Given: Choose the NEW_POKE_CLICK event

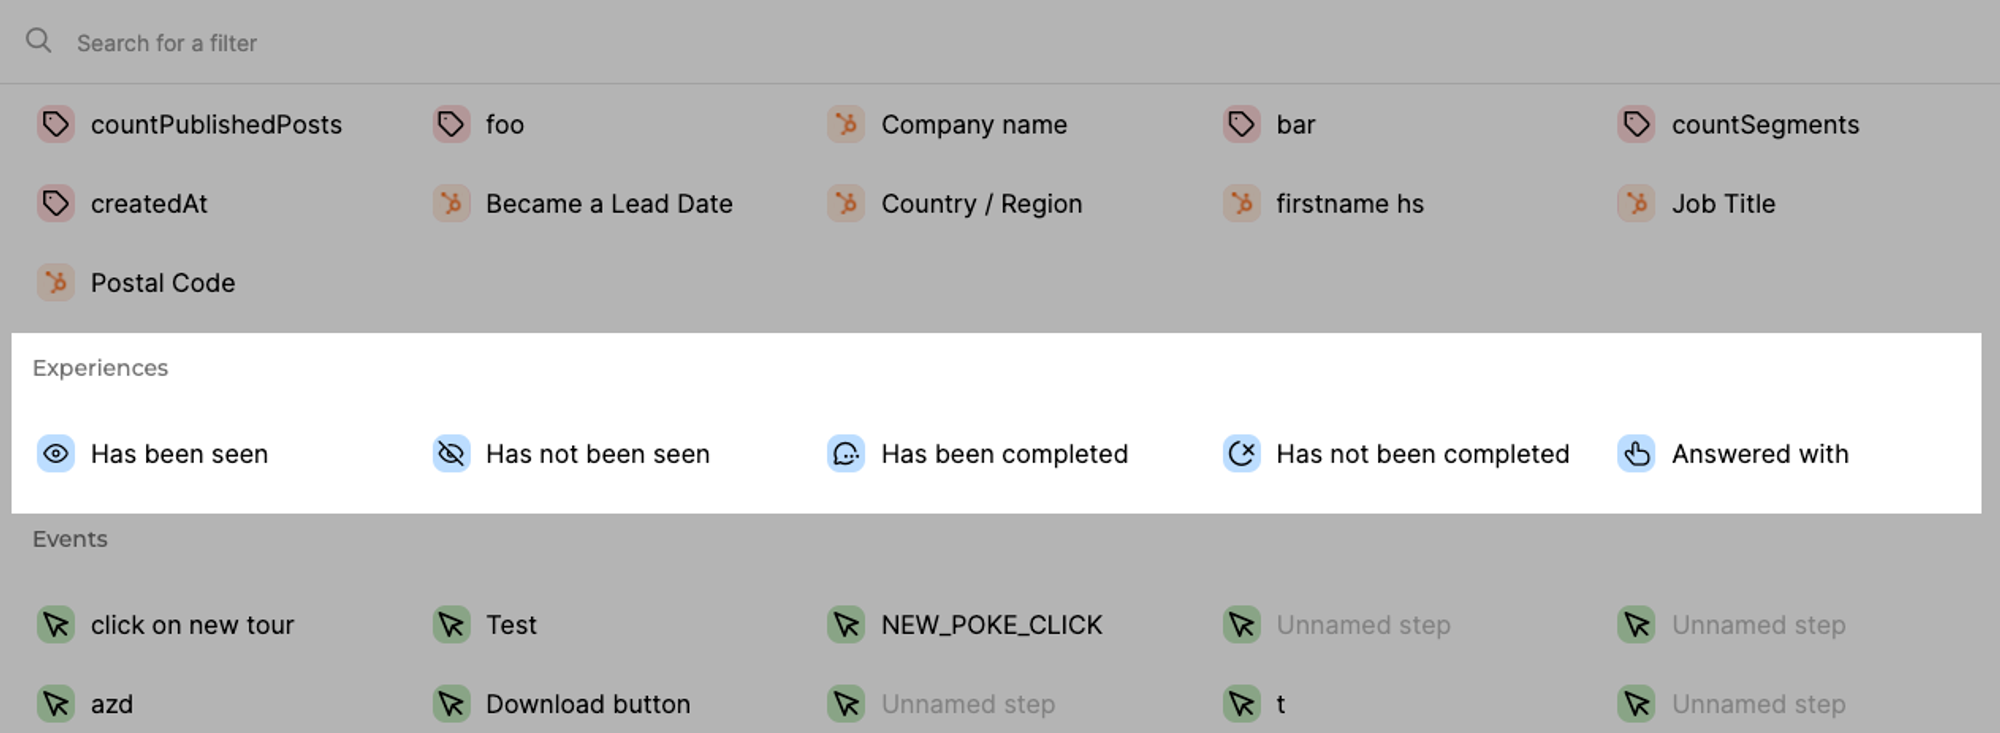Looking at the screenshot, I should pos(990,625).
